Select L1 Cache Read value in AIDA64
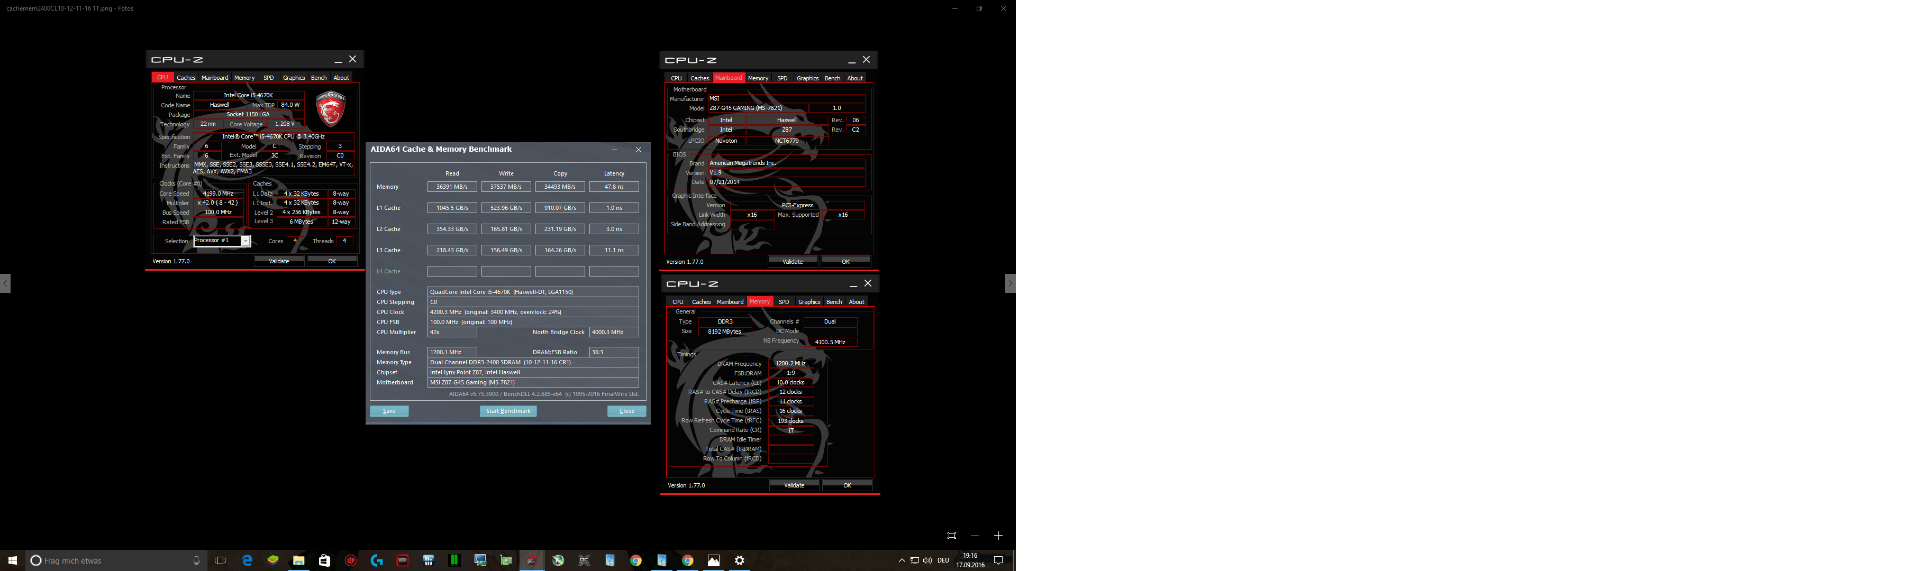The width and height of the screenshot is (1920, 571). 452,208
